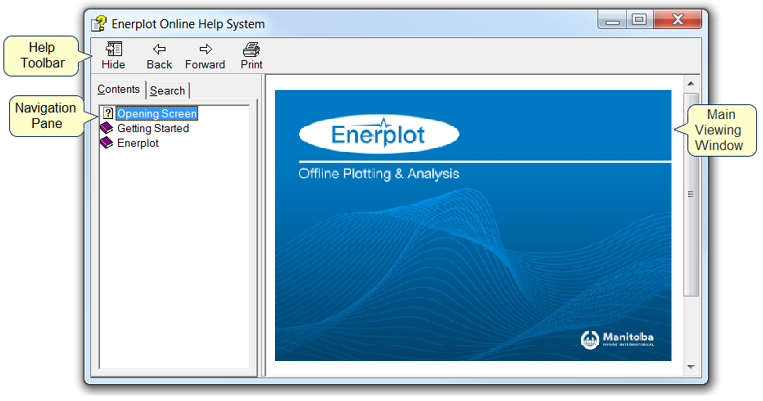The image size is (763, 401).
Task: Click the Enerplot purple book icon
Action: point(107,143)
